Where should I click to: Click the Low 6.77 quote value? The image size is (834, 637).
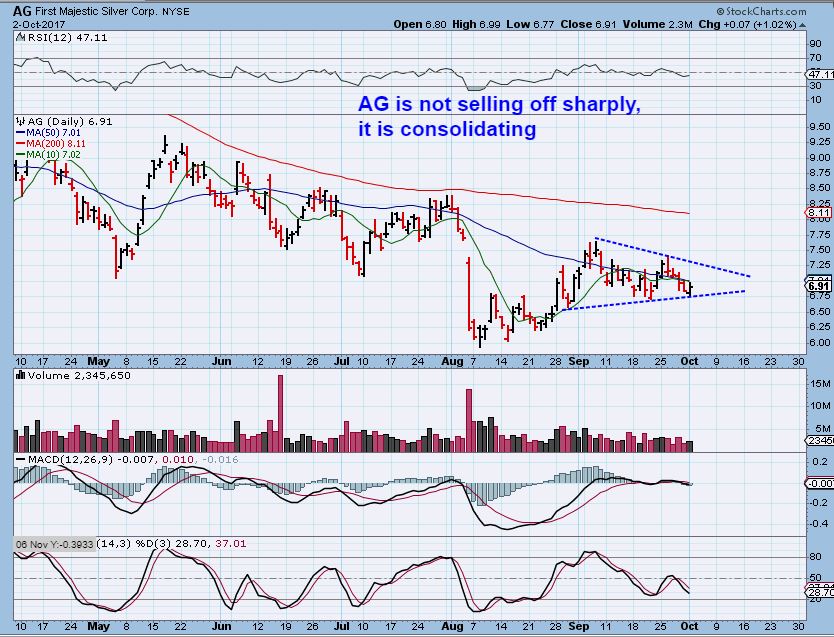pos(530,24)
